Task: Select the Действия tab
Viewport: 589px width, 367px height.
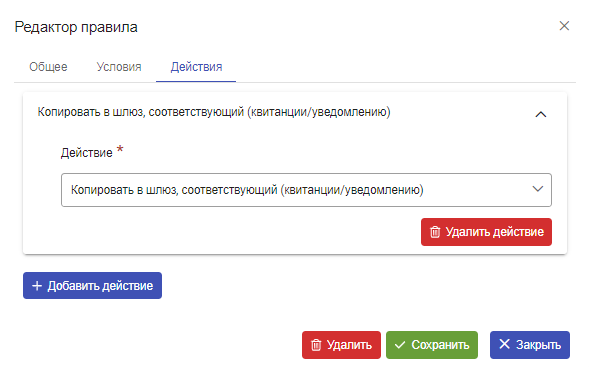Action: (x=196, y=67)
